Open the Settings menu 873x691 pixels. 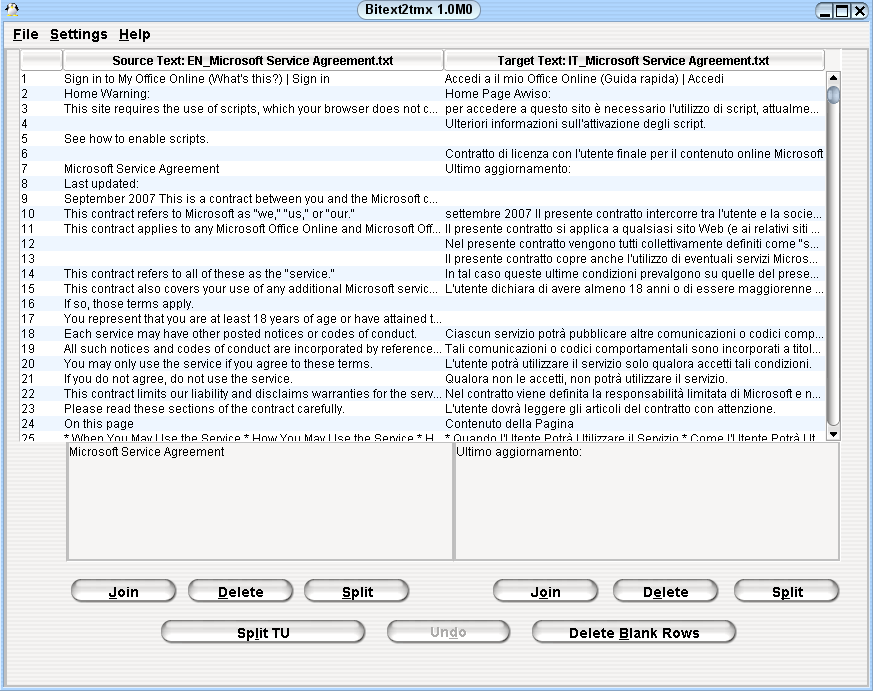click(79, 35)
